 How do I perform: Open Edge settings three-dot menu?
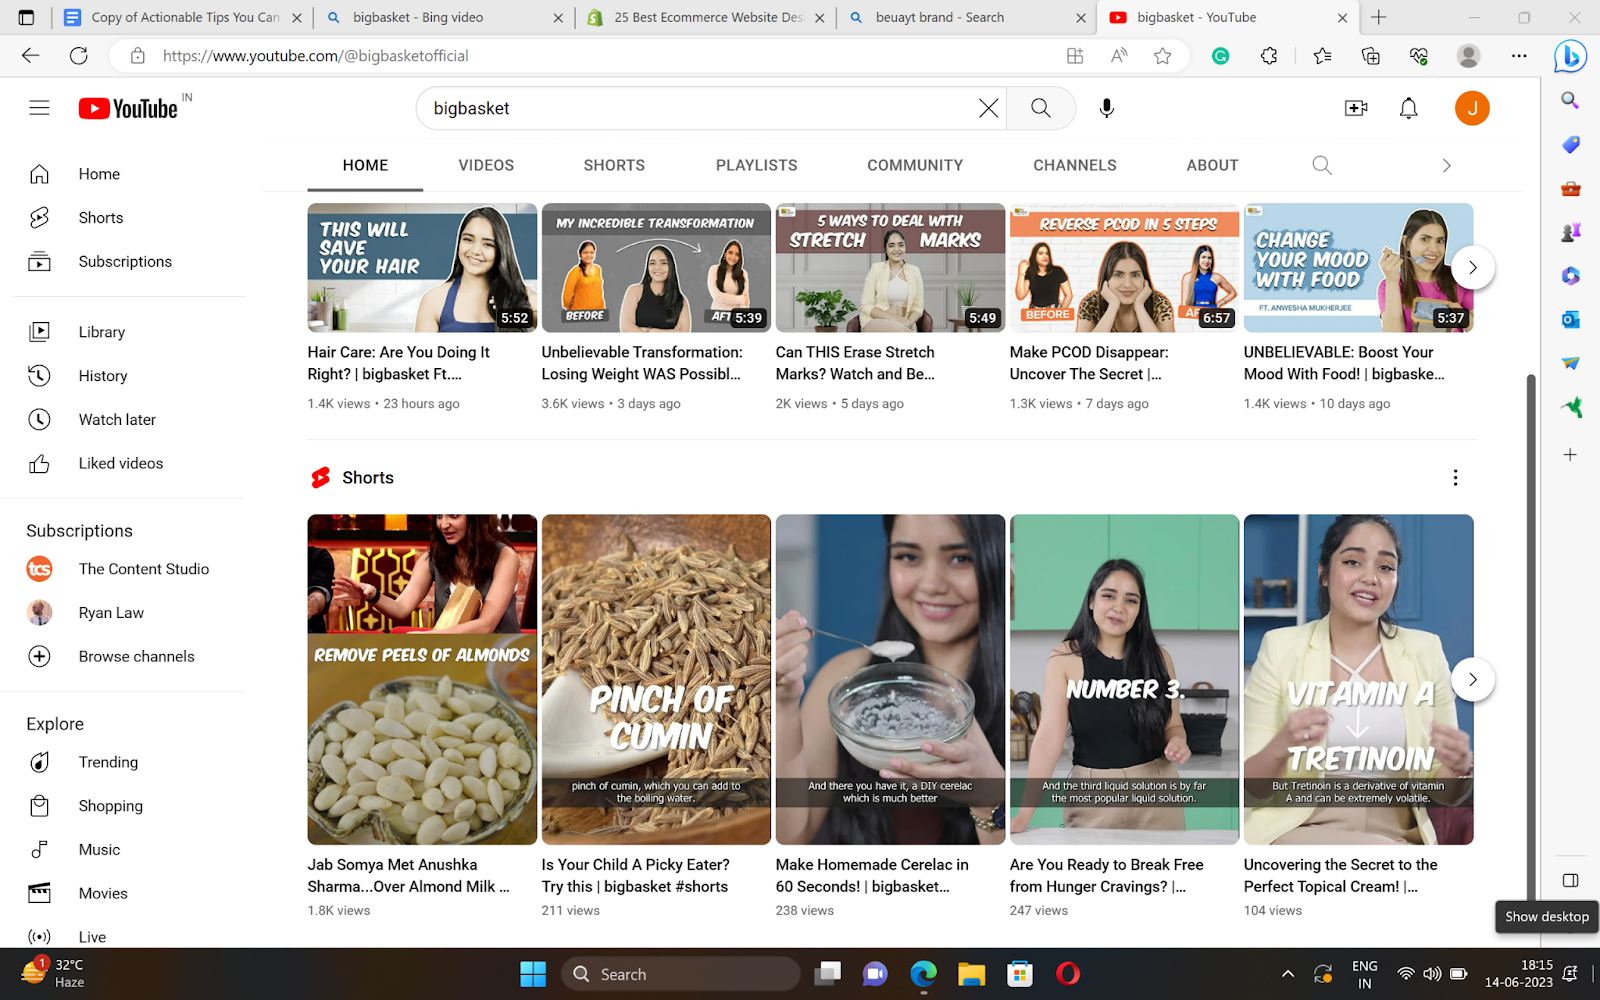[x=1519, y=56]
